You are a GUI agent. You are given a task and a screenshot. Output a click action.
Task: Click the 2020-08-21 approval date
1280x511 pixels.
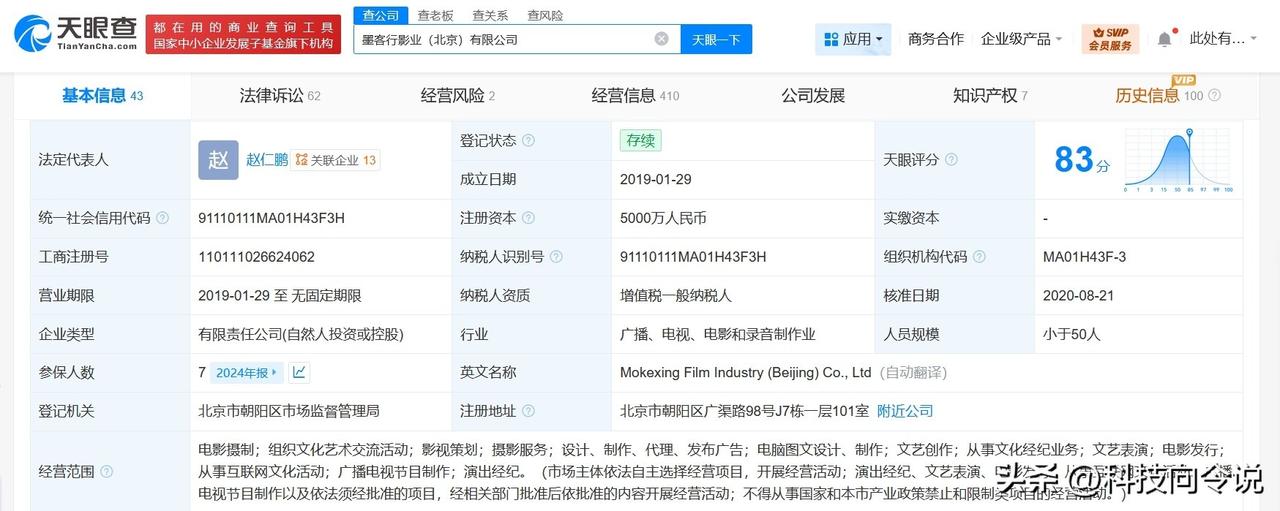(x=1078, y=295)
